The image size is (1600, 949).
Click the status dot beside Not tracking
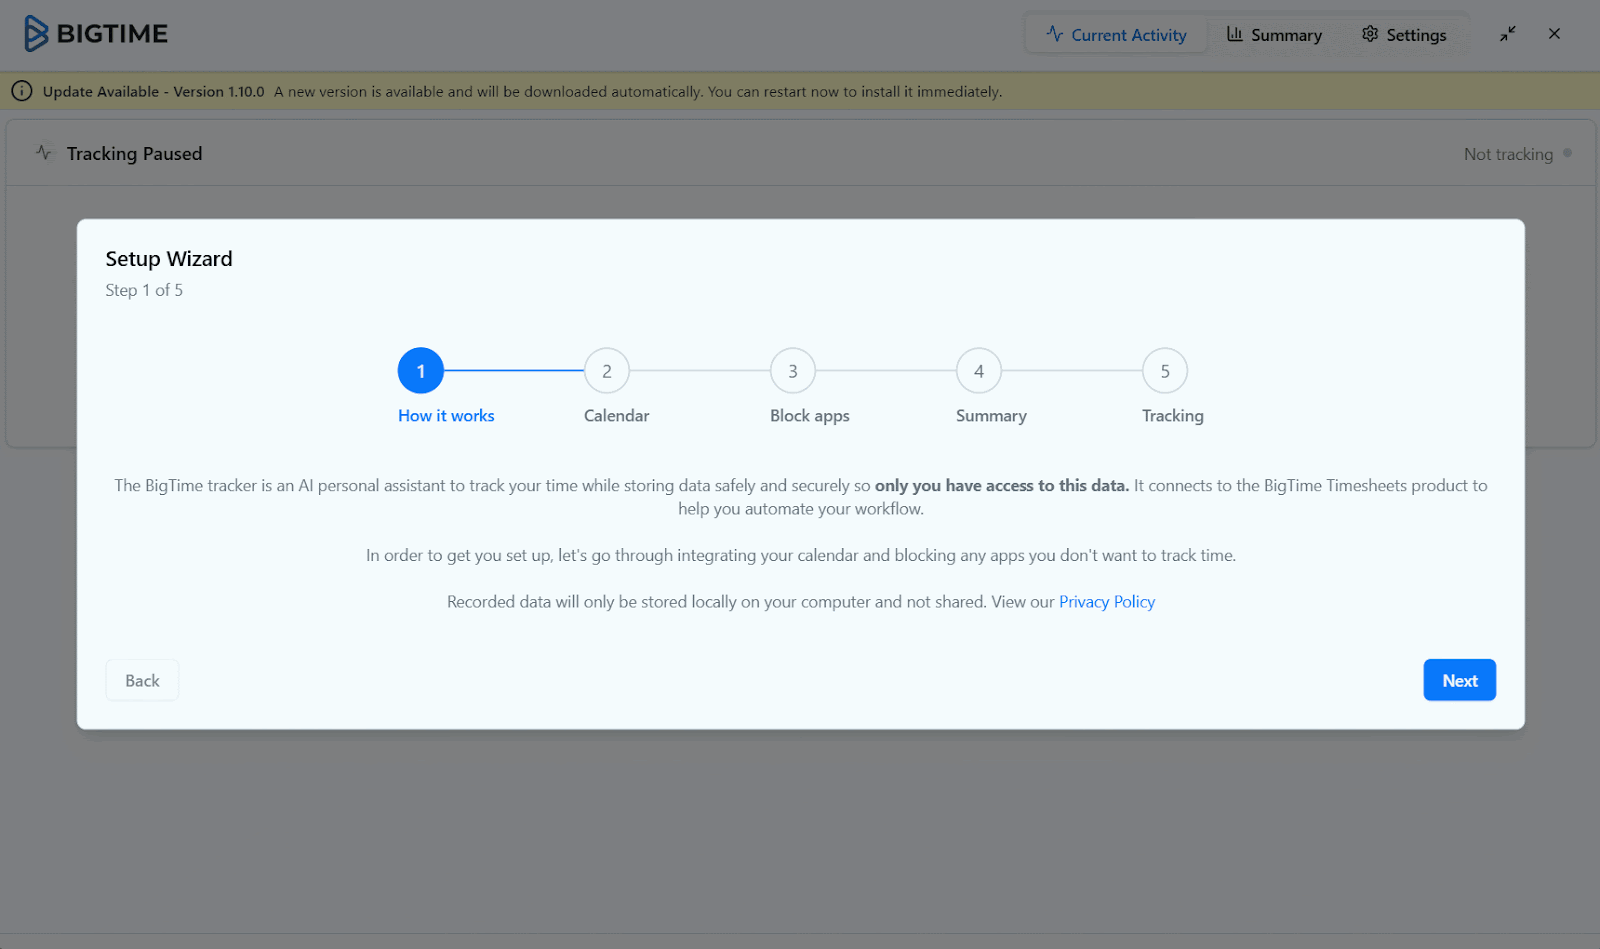pos(1566,153)
